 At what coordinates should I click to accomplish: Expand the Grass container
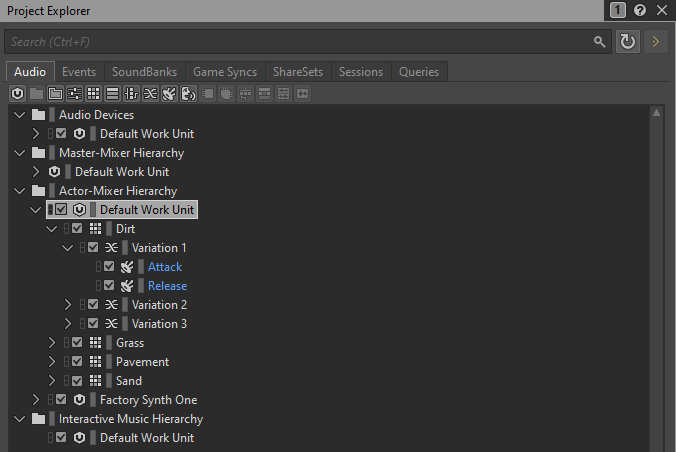52,343
